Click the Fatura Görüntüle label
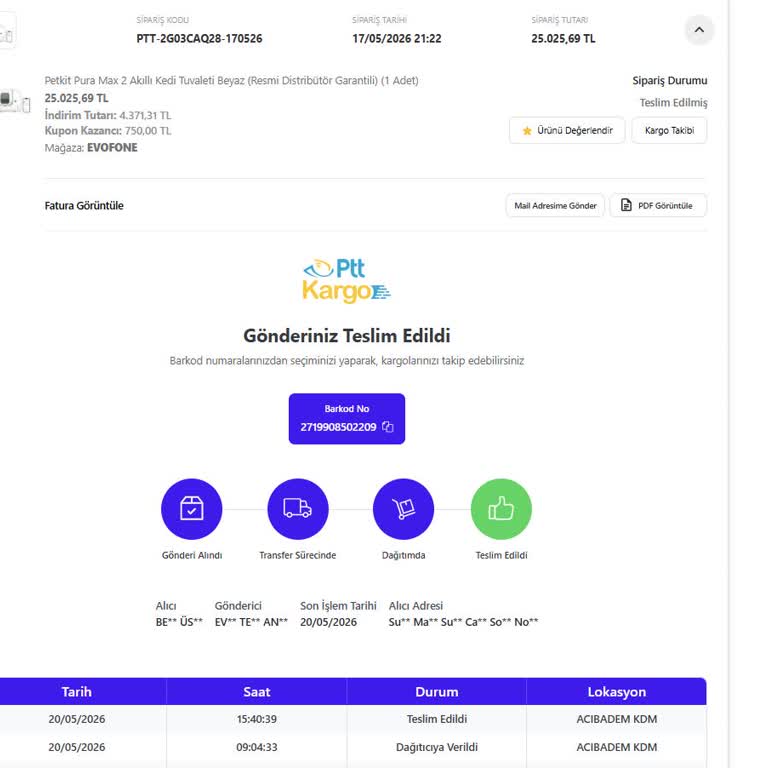 point(84,206)
